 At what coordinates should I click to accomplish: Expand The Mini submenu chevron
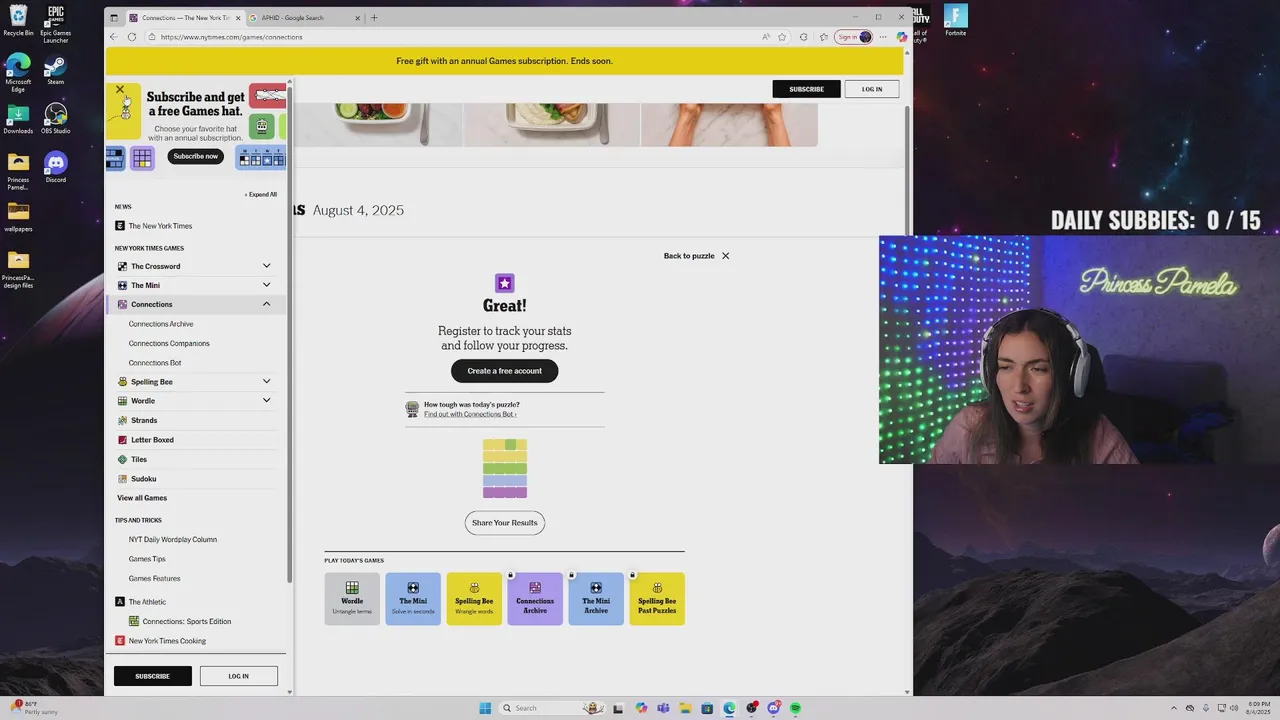pyautogui.click(x=266, y=285)
